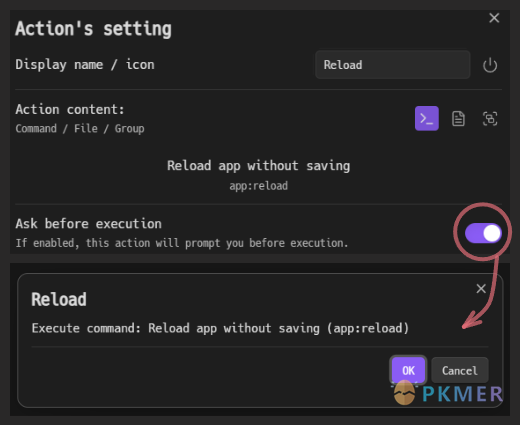The width and height of the screenshot is (520, 425).
Task: Open the icon picker via power icon
Action: tap(490, 65)
